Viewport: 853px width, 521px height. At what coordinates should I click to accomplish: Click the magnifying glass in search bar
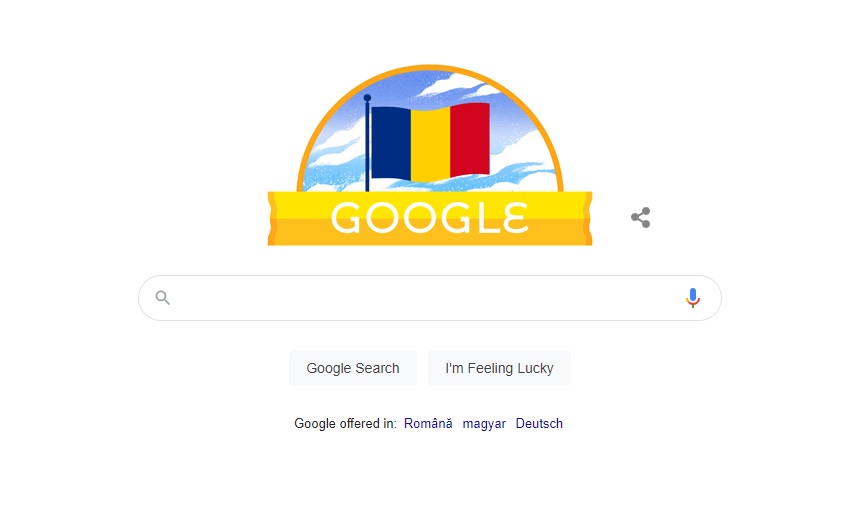pyautogui.click(x=163, y=297)
